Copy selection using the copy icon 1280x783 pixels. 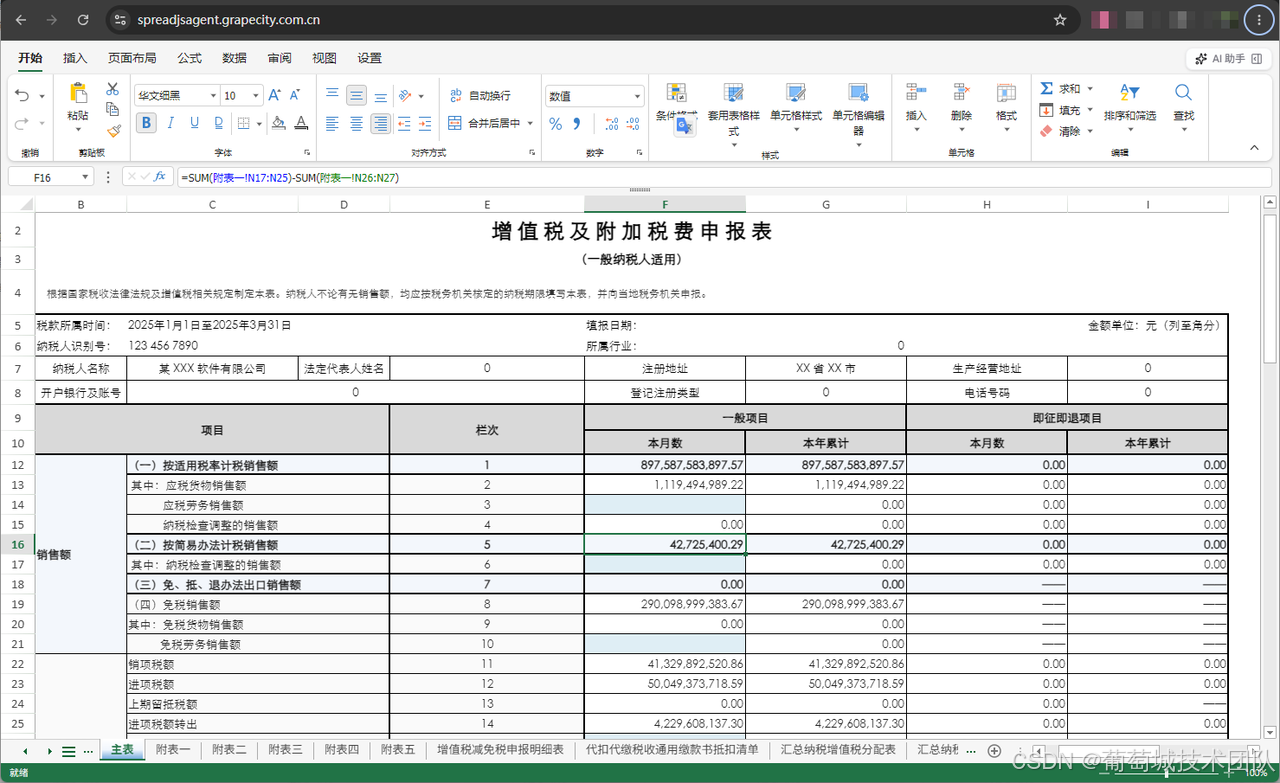113,109
